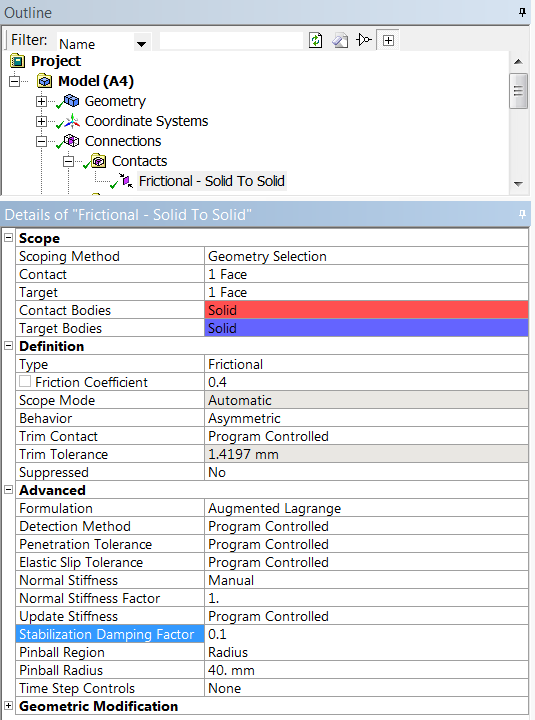The width and height of the screenshot is (535, 720).
Task: Collapse the Connections tree node
Action: click(x=41, y=141)
